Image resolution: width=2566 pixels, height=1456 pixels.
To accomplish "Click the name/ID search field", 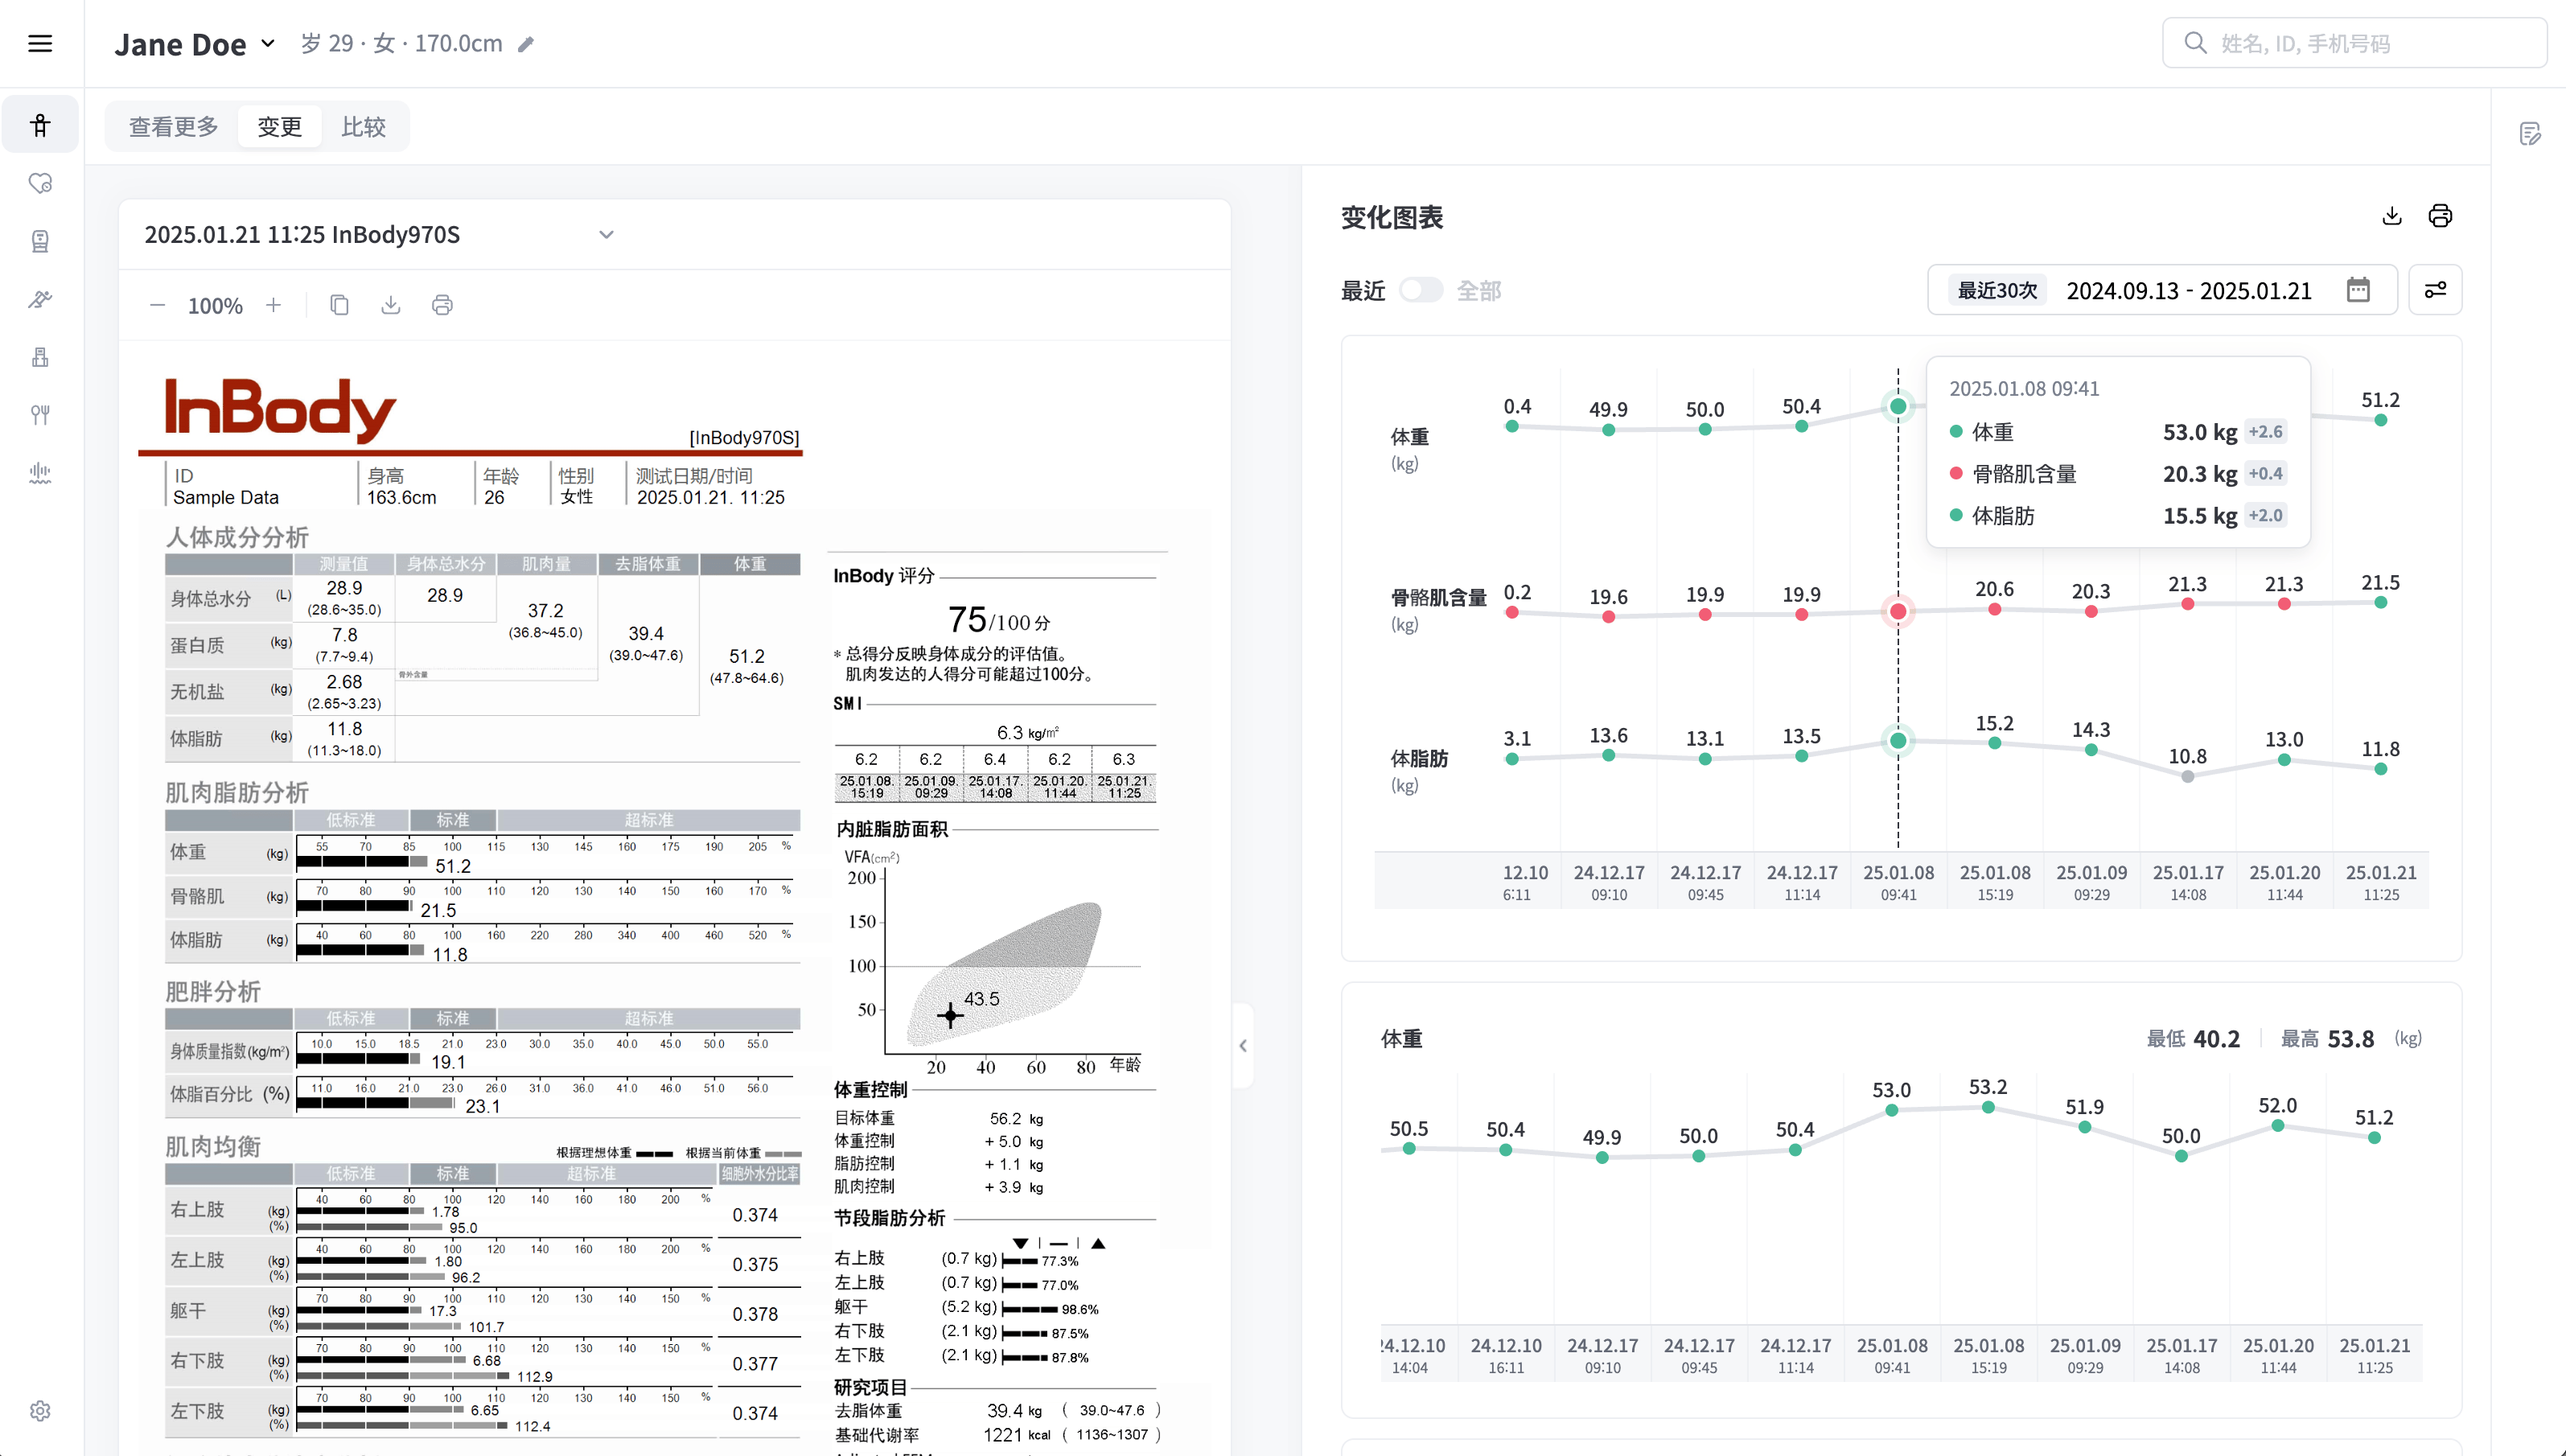I will (2355, 43).
